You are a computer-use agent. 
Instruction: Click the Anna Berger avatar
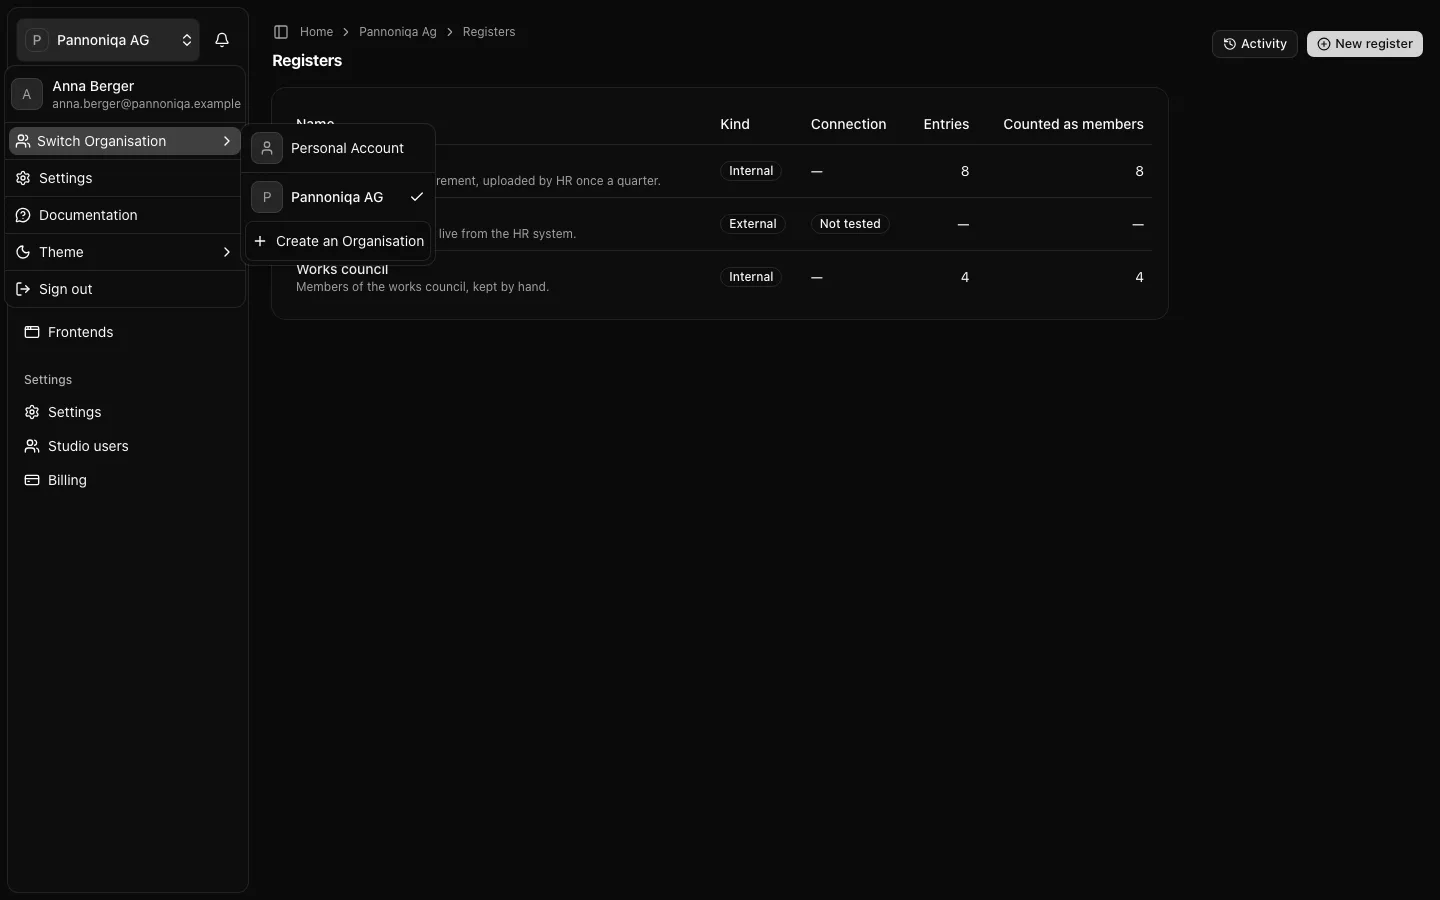(27, 94)
